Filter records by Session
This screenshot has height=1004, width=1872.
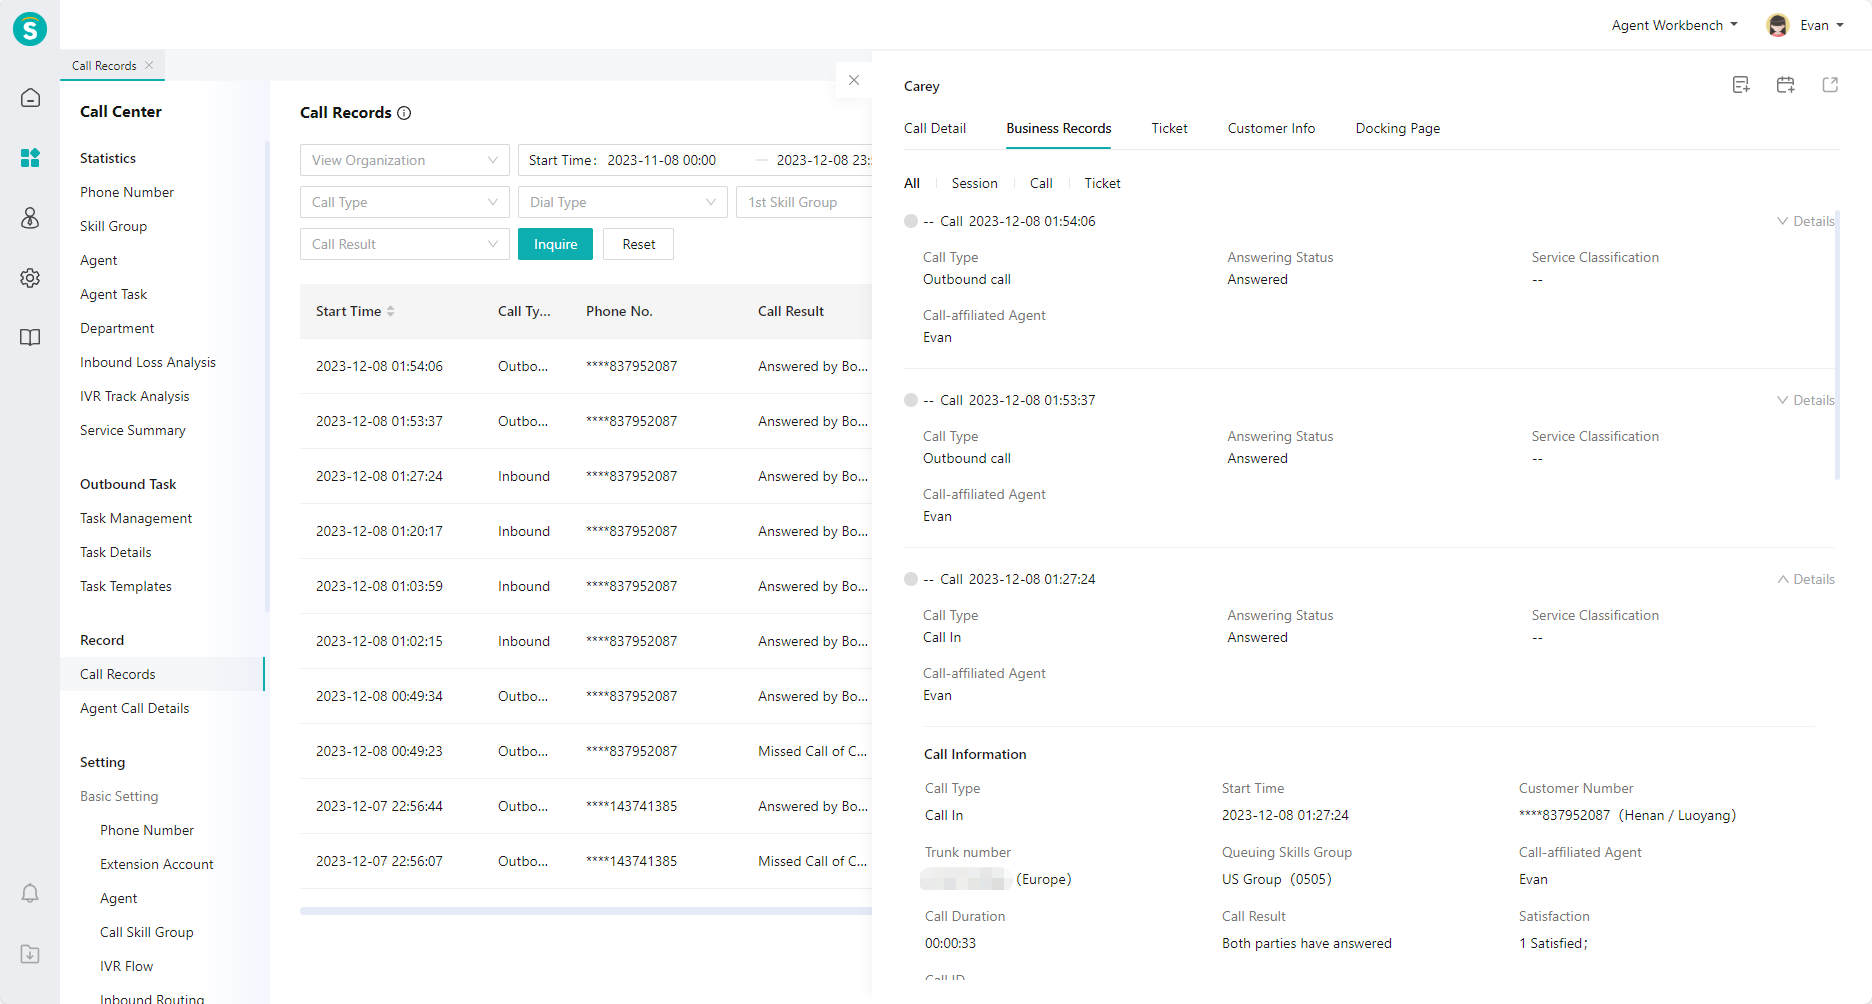coord(974,183)
